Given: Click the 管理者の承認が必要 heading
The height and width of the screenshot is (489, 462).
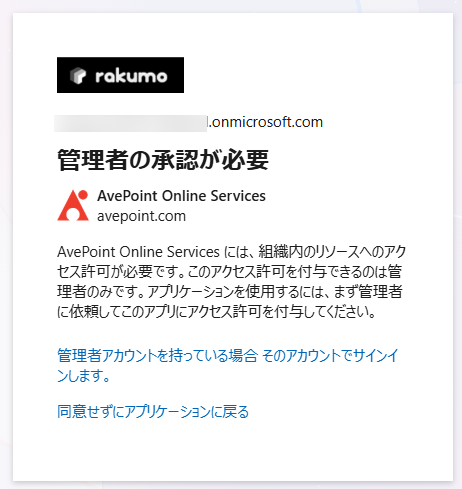Looking at the screenshot, I should 163,160.
